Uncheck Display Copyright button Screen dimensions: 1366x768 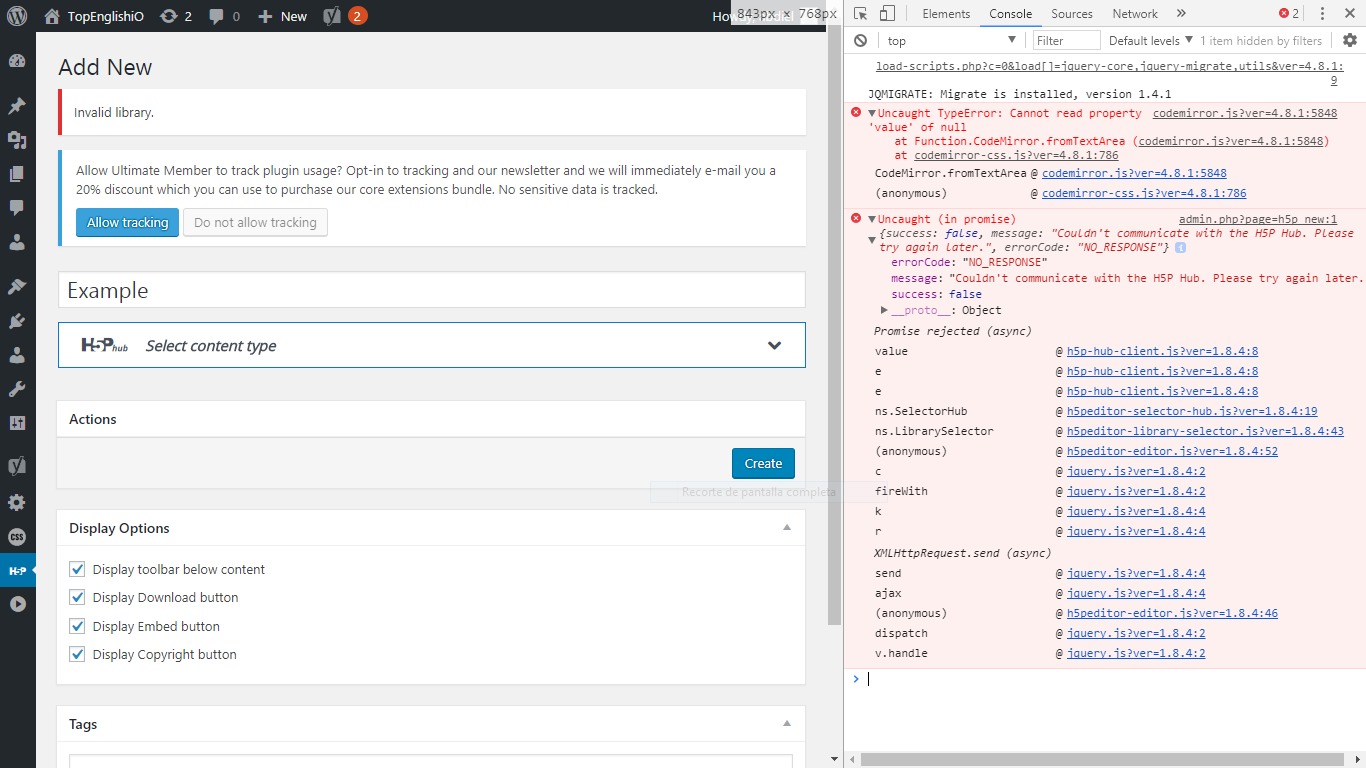point(77,654)
